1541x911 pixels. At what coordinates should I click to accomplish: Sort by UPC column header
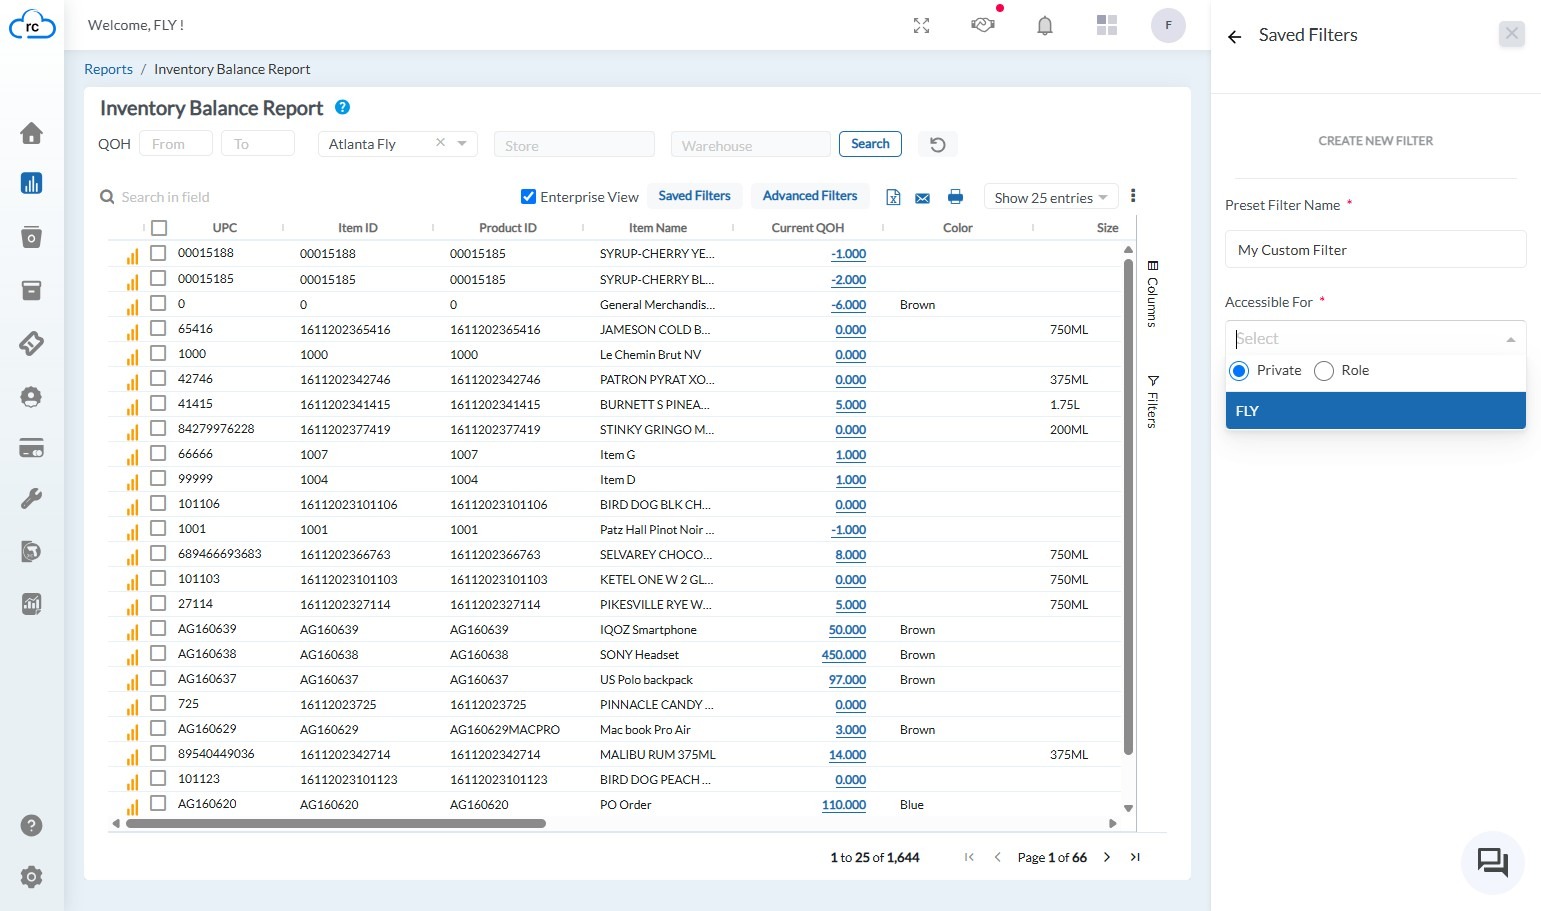point(224,228)
